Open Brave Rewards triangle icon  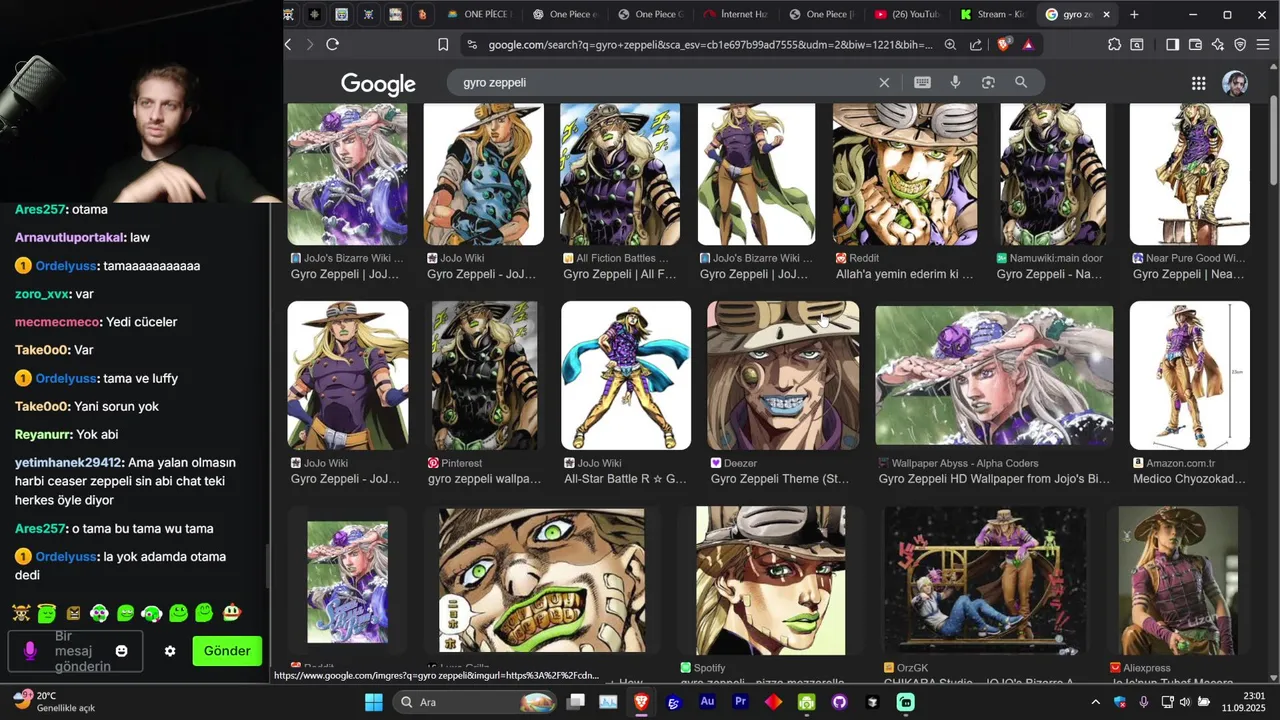(x=1027, y=44)
